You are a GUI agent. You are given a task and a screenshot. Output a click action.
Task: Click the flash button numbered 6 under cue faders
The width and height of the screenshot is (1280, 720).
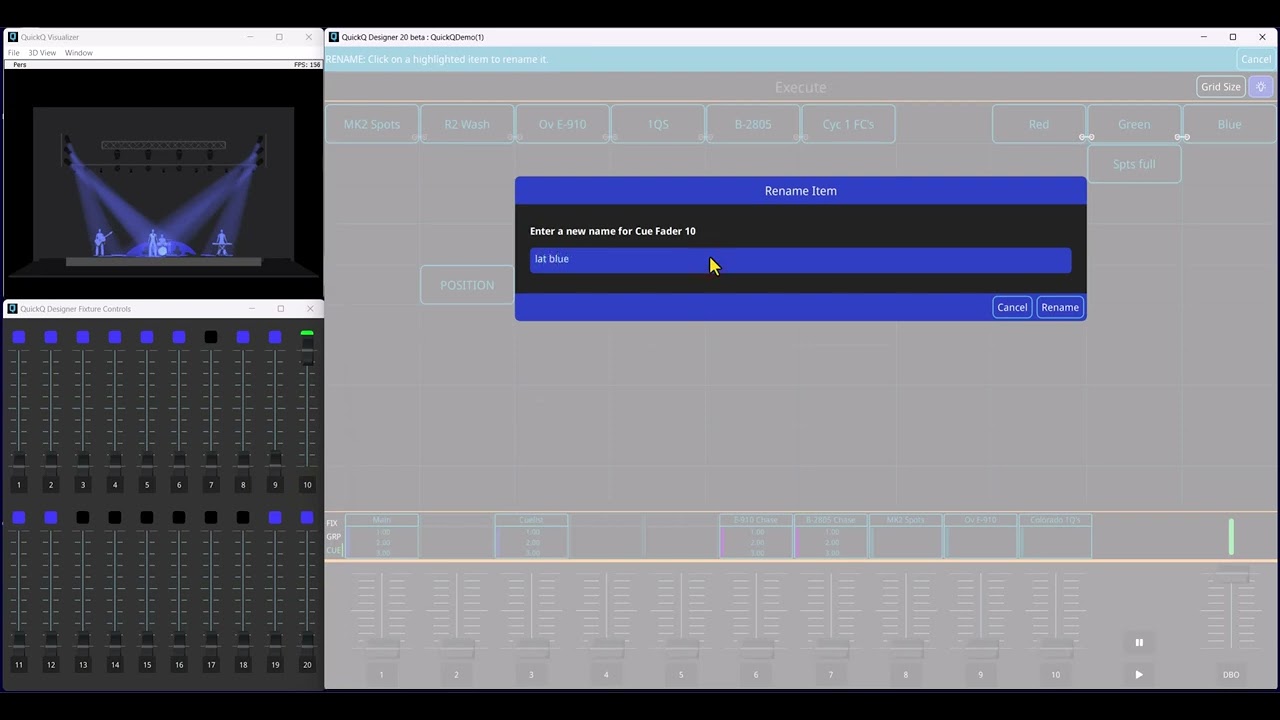pyautogui.click(x=756, y=675)
